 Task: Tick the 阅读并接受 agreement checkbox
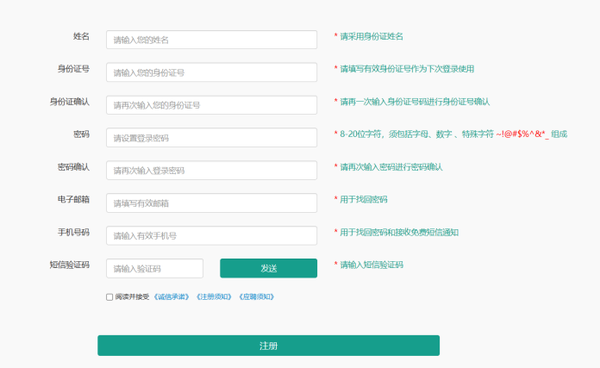pos(109,297)
